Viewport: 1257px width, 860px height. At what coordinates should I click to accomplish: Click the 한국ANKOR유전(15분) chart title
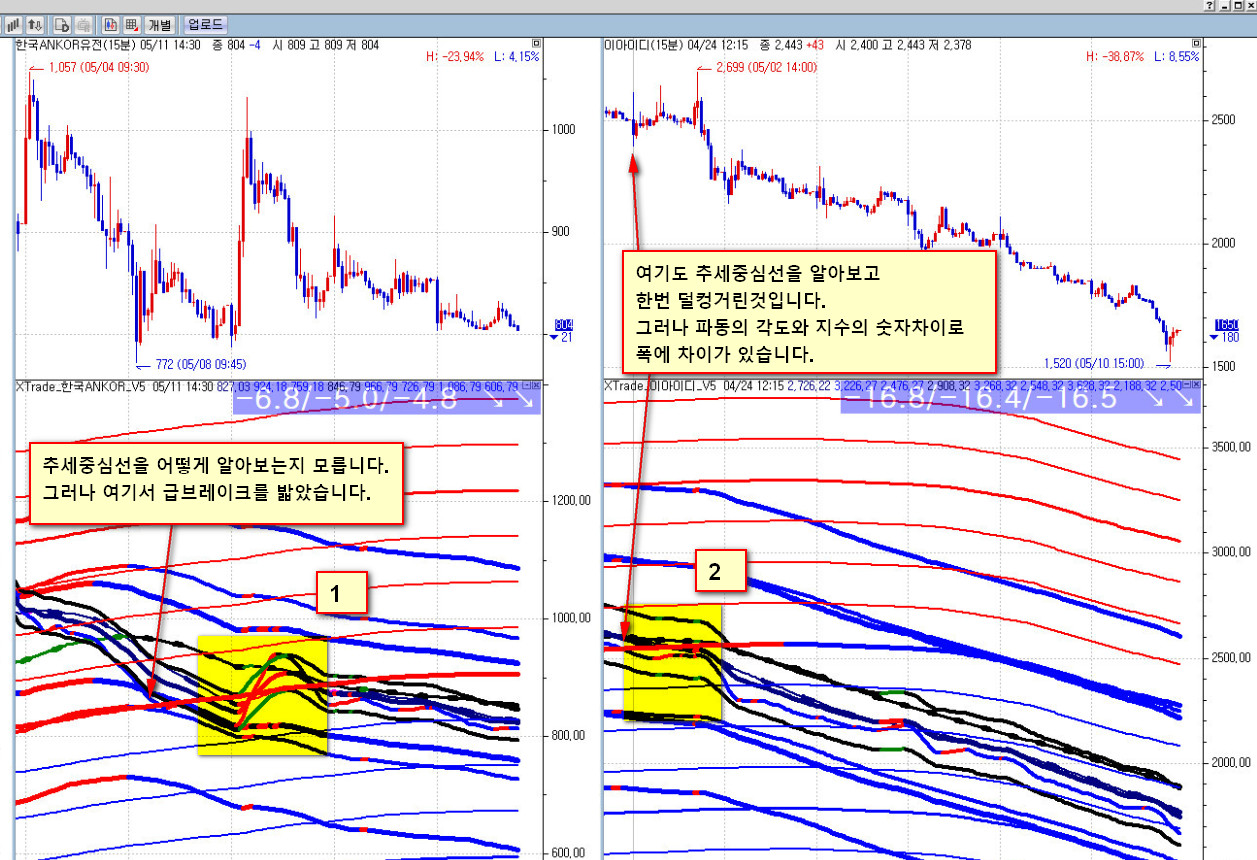[76, 44]
